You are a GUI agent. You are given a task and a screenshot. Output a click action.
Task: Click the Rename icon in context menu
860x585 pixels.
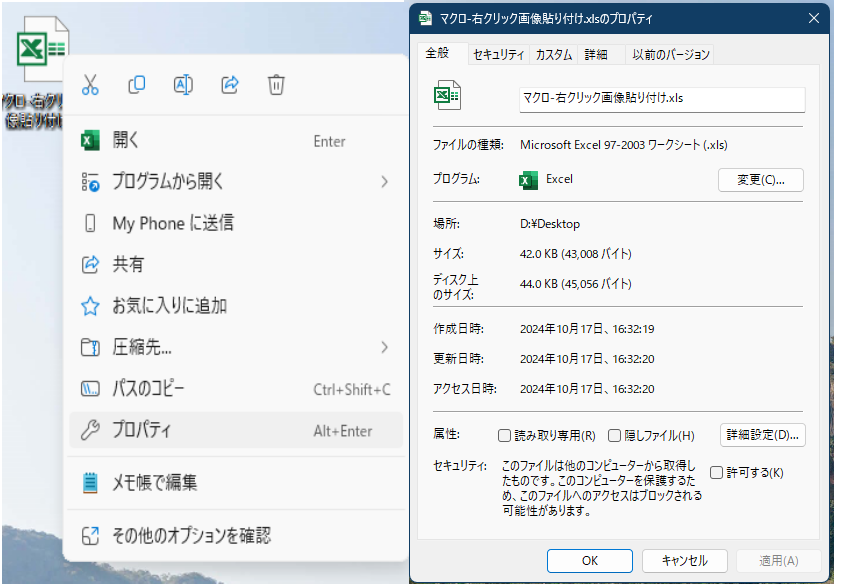(x=183, y=85)
